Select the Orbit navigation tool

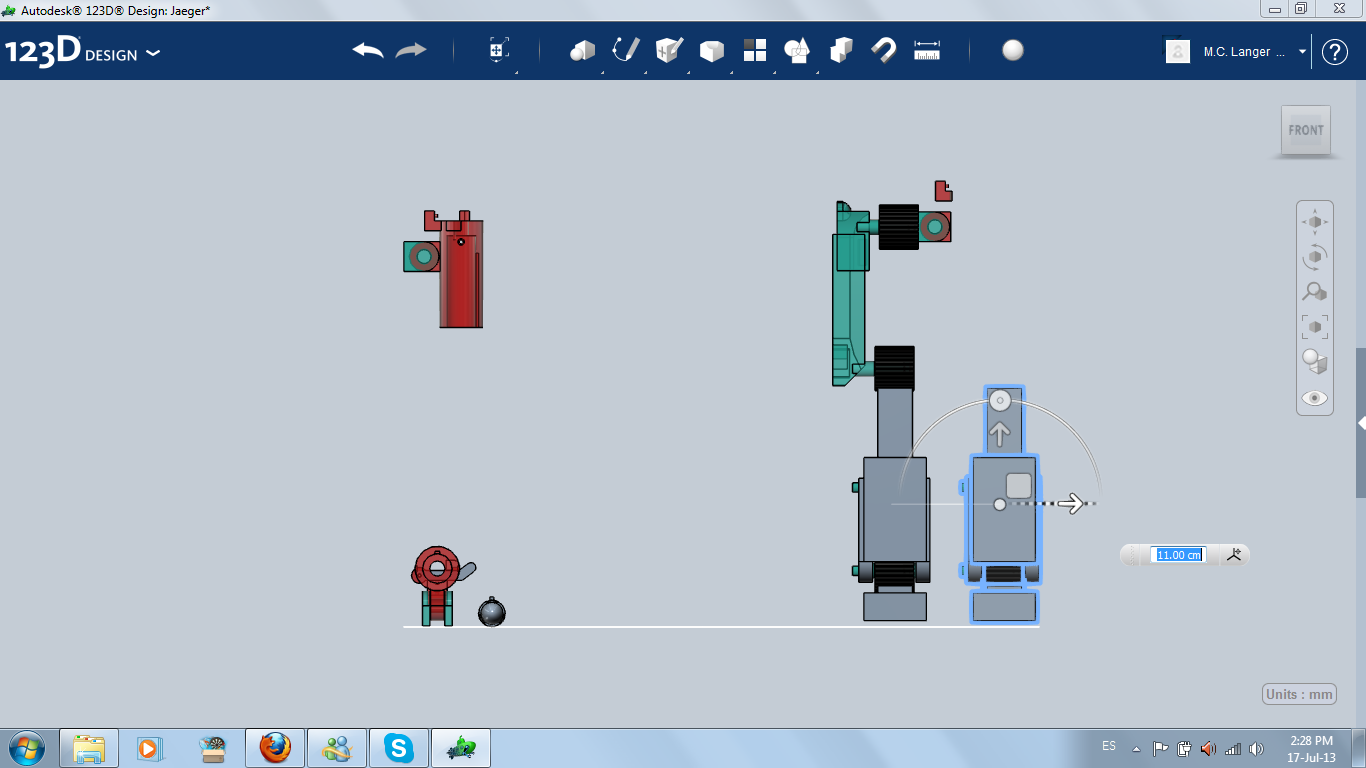tap(1314, 257)
